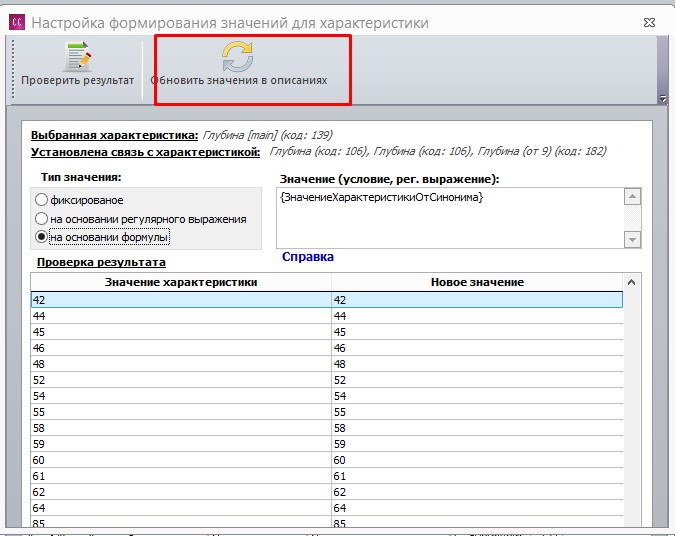This screenshot has width=675, height=536.
Task: Click the Значение характеристики column header
Action: [x=181, y=282]
